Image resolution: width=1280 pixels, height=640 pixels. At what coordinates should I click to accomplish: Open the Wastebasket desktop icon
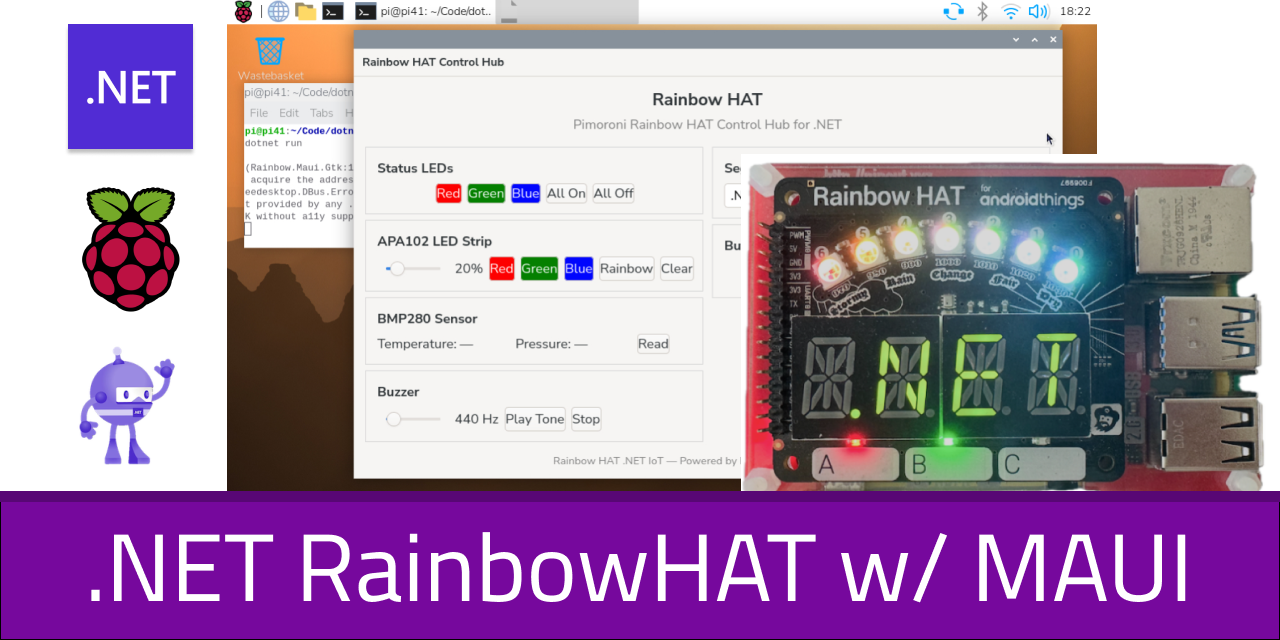tap(270, 58)
